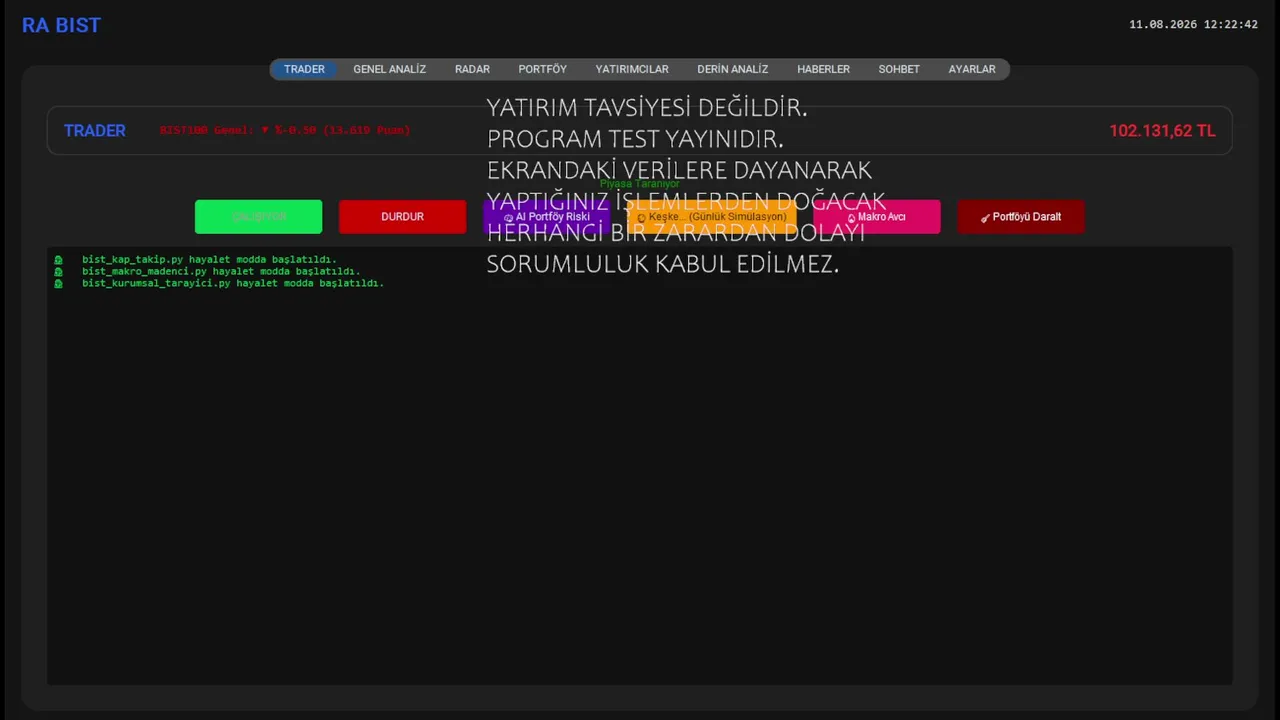Select log line 'bist_kurumsal_tarayici.py hayalet modda başlatıldı.'
Screen dimensions: 1280x720
point(233,284)
